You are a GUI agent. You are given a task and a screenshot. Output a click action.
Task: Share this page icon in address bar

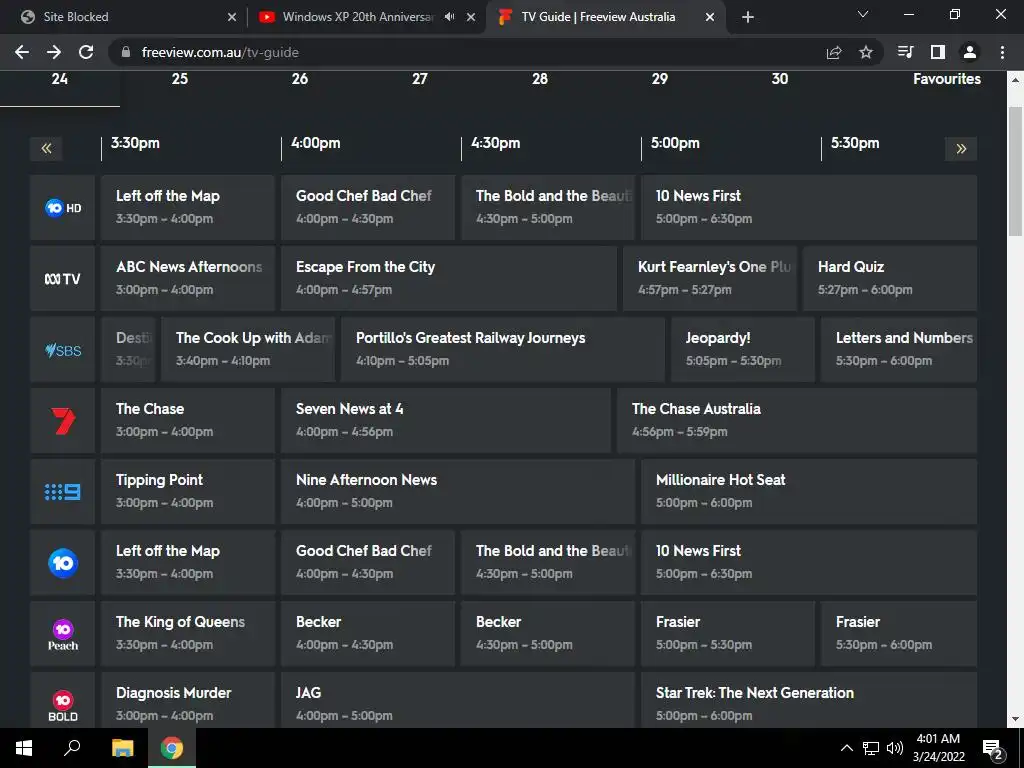click(834, 52)
